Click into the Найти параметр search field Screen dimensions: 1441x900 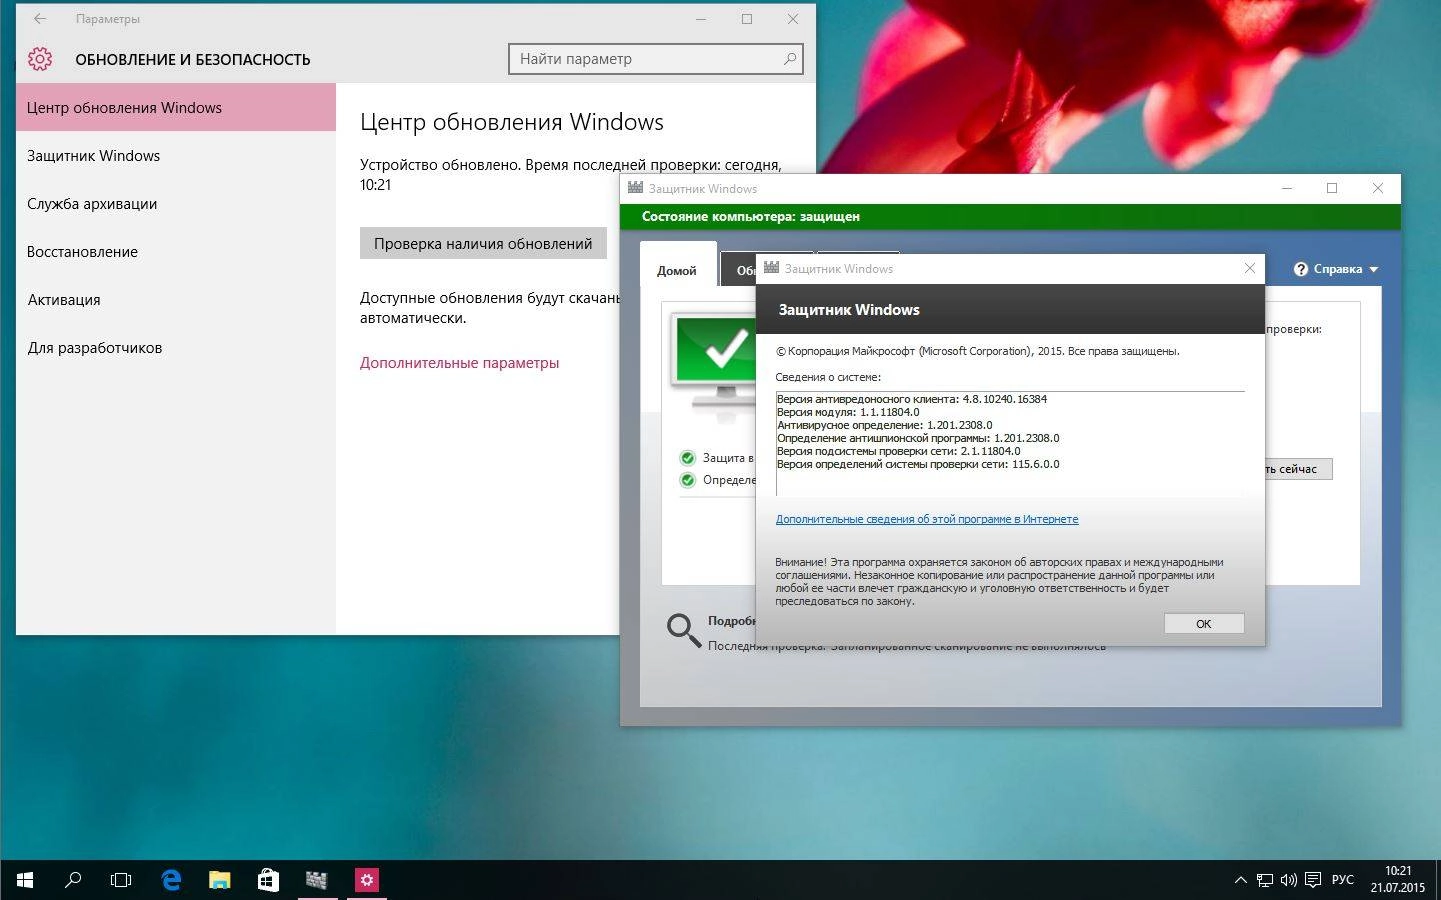655,59
